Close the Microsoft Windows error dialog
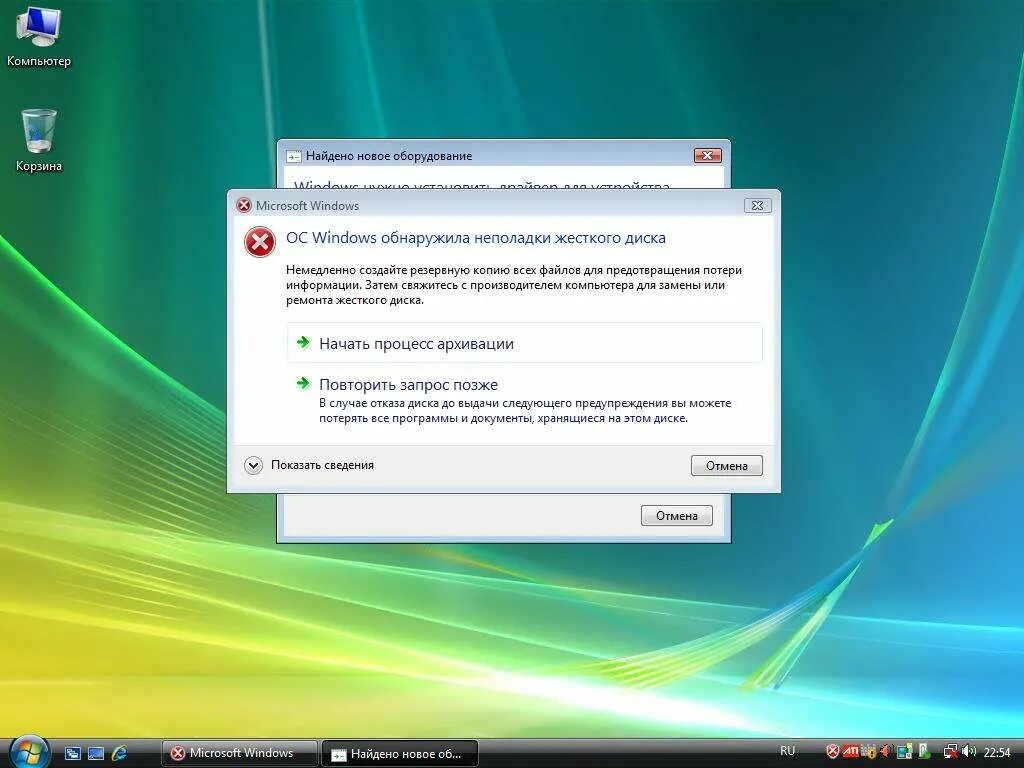This screenshot has height=768, width=1024. pos(758,205)
